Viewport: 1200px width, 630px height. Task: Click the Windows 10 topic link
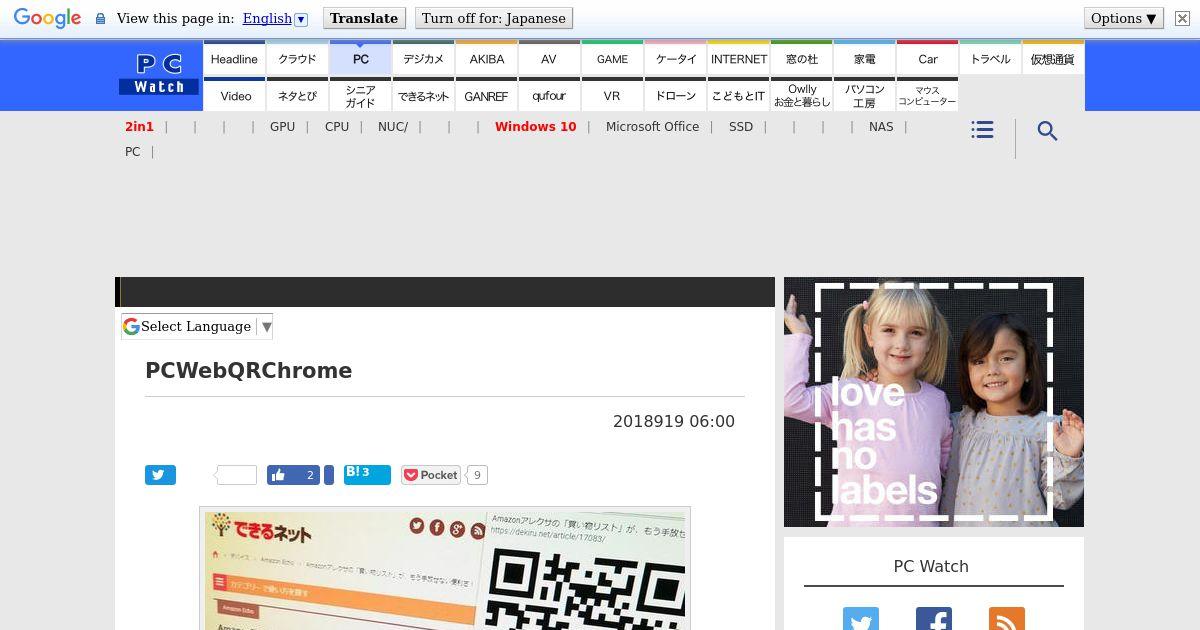coord(535,127)
